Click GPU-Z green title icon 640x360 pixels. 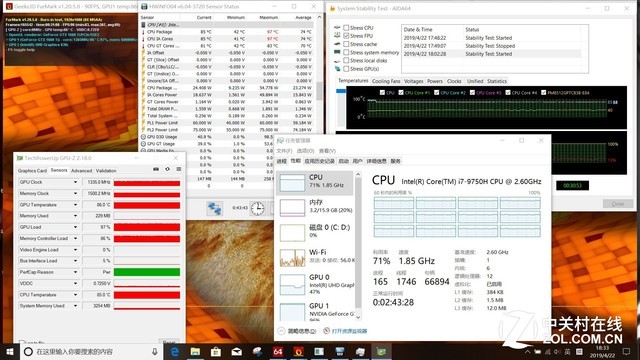[20, 158]
